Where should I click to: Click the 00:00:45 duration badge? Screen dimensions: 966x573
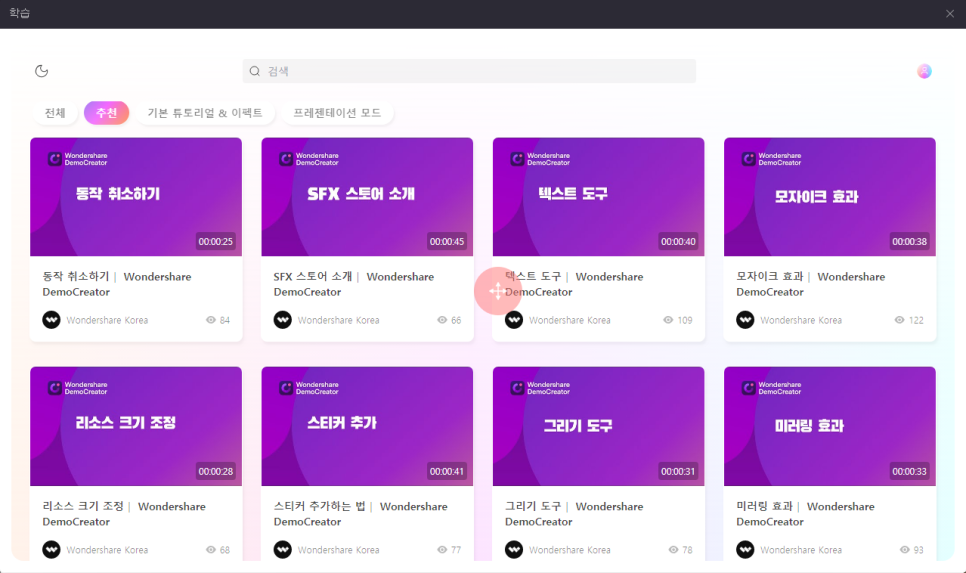tap(447, 242)
